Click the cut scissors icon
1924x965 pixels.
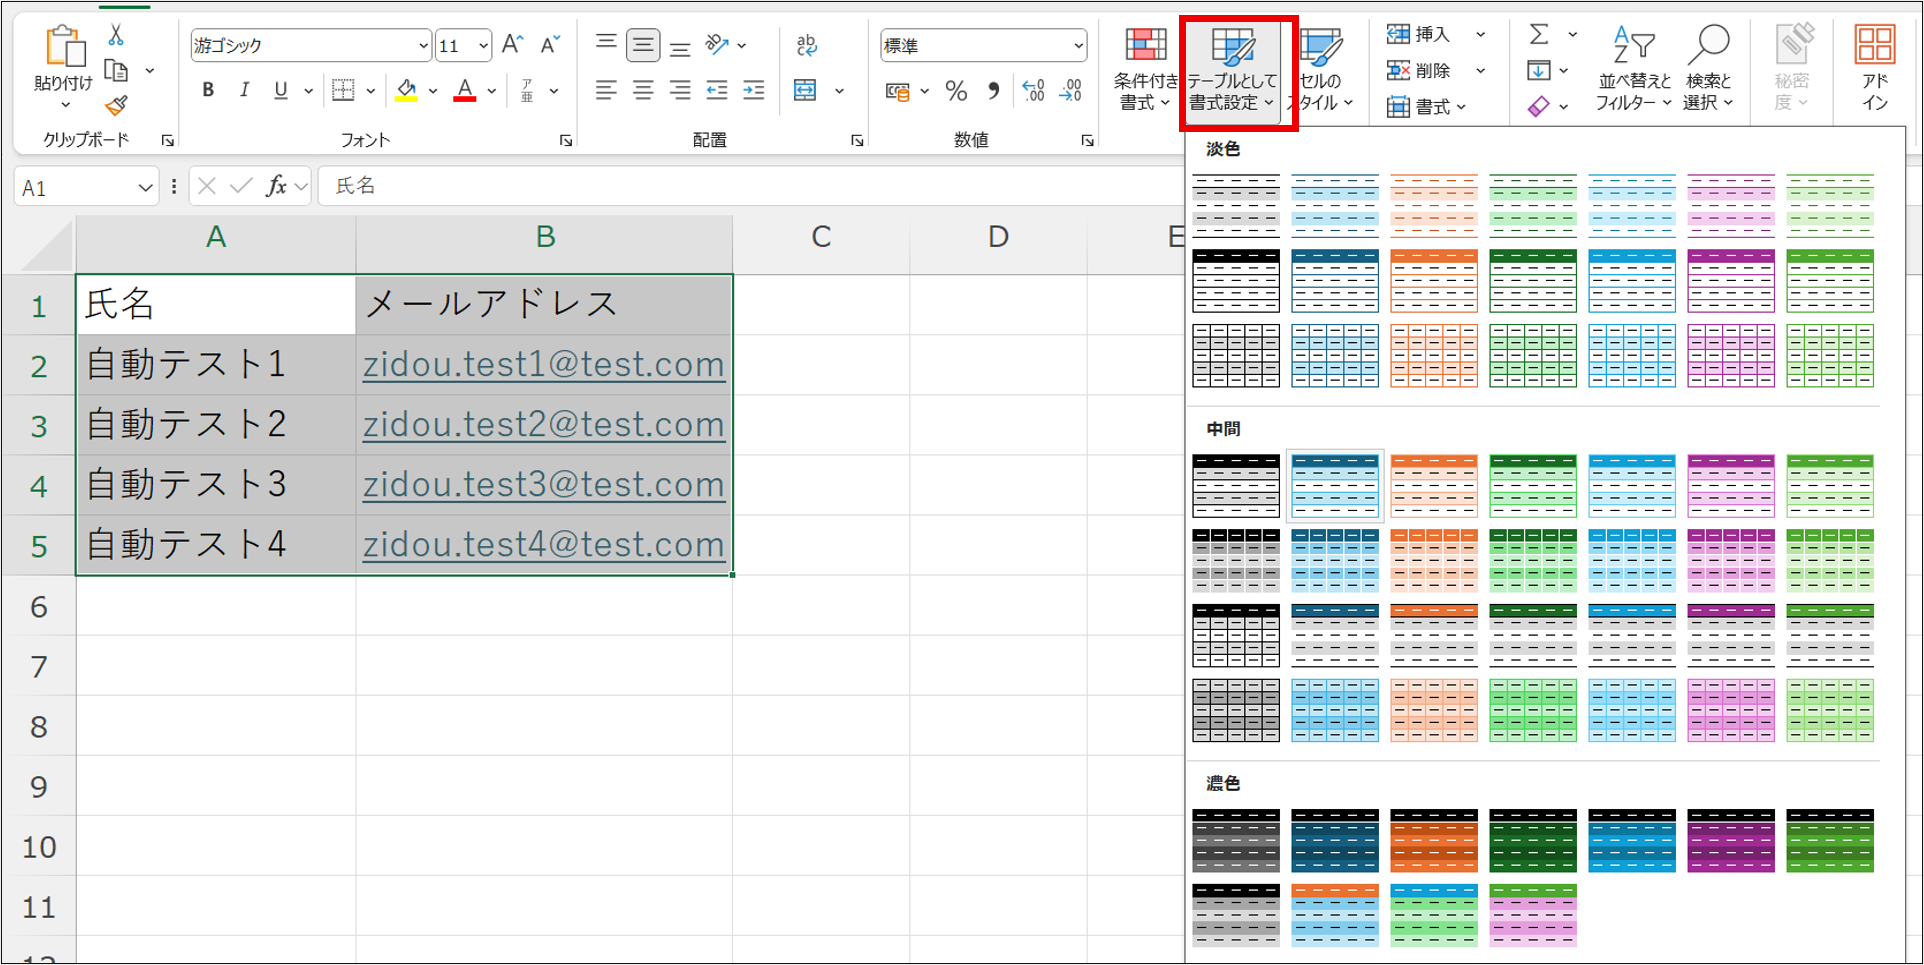click(x=116, y=35)
